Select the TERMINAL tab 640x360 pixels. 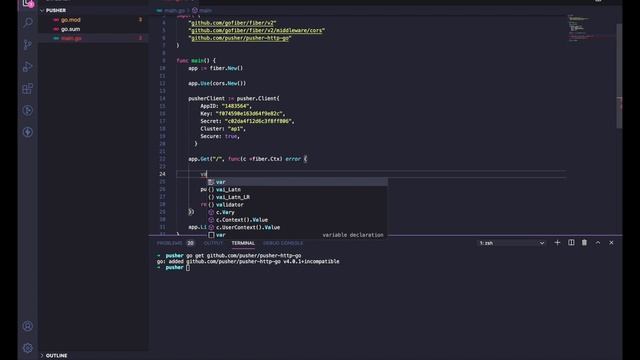(243, 243)
